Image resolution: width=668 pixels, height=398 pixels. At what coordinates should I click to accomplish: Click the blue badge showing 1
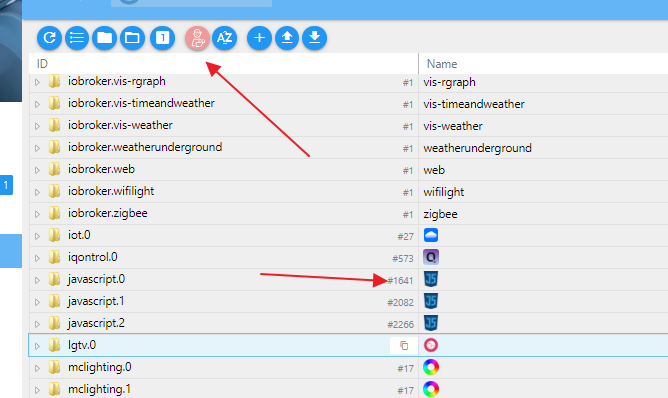coord(6,185)
